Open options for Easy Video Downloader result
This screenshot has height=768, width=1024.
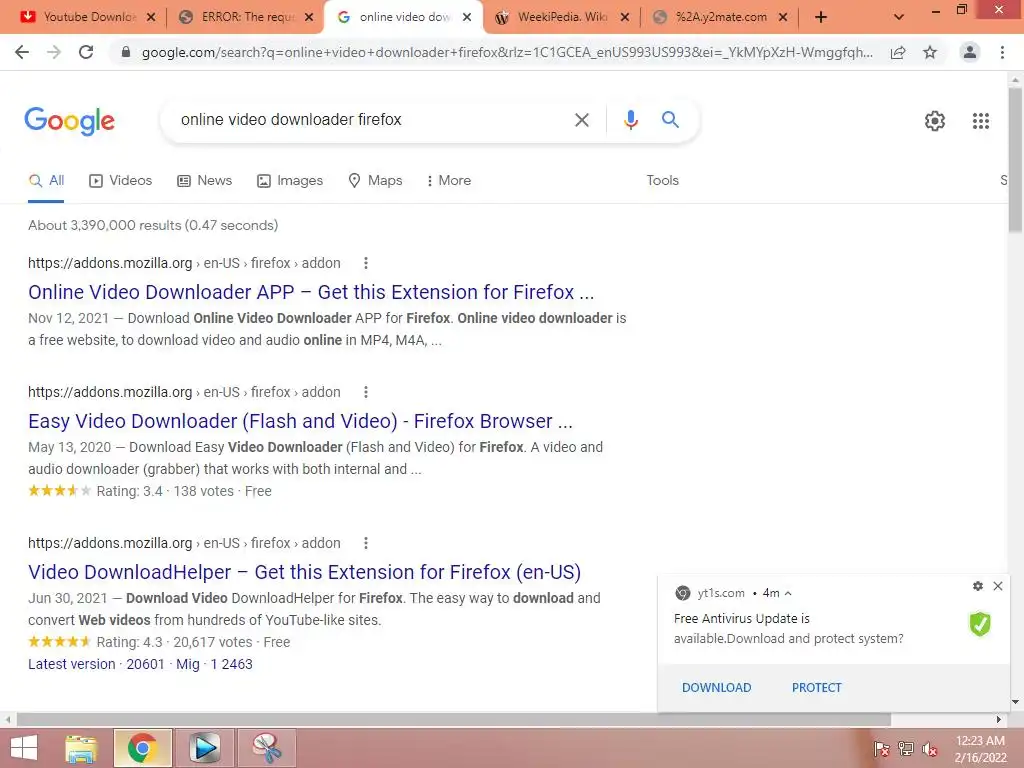coord(366,392)
